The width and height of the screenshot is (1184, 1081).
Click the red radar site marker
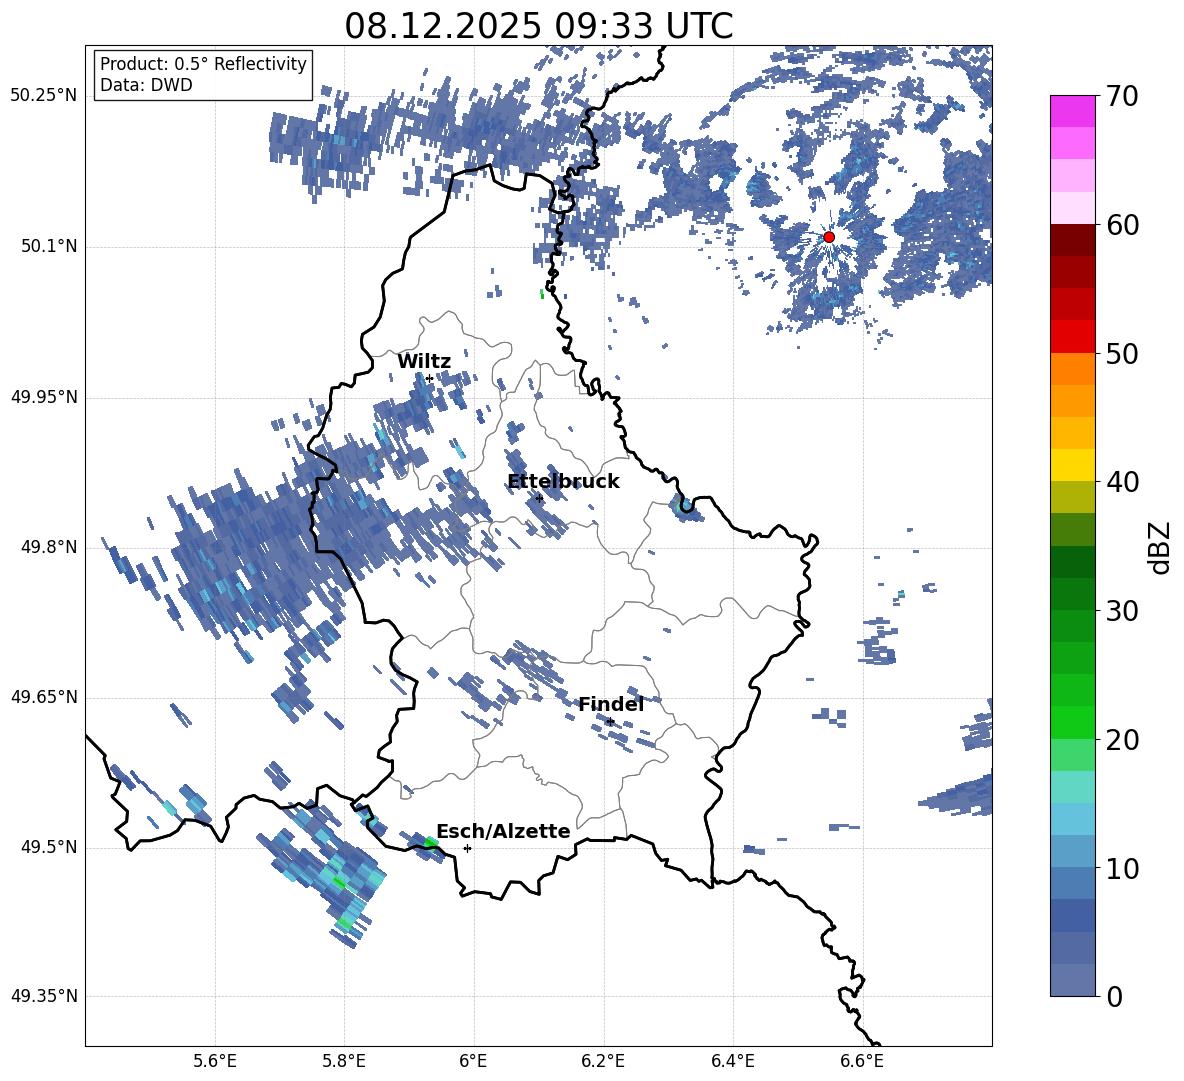coord(829,237)
